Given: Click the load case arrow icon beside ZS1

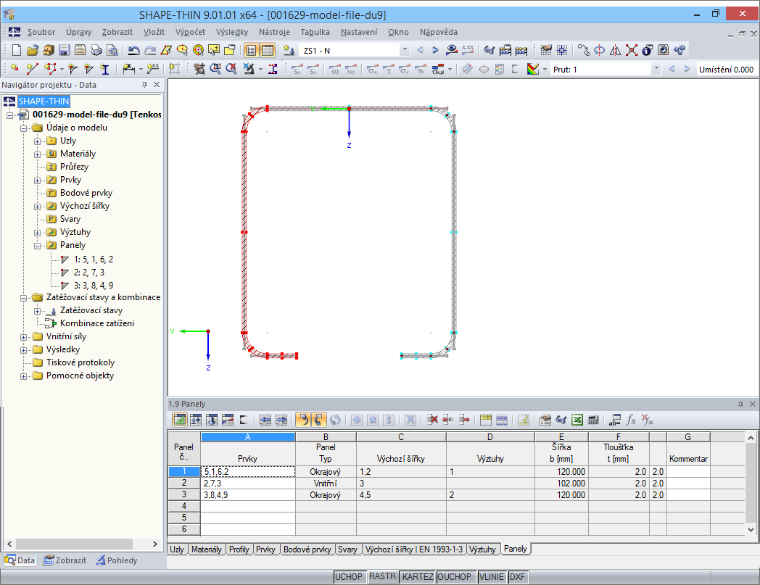Looking at the screenshot, I should coord(288,50).
